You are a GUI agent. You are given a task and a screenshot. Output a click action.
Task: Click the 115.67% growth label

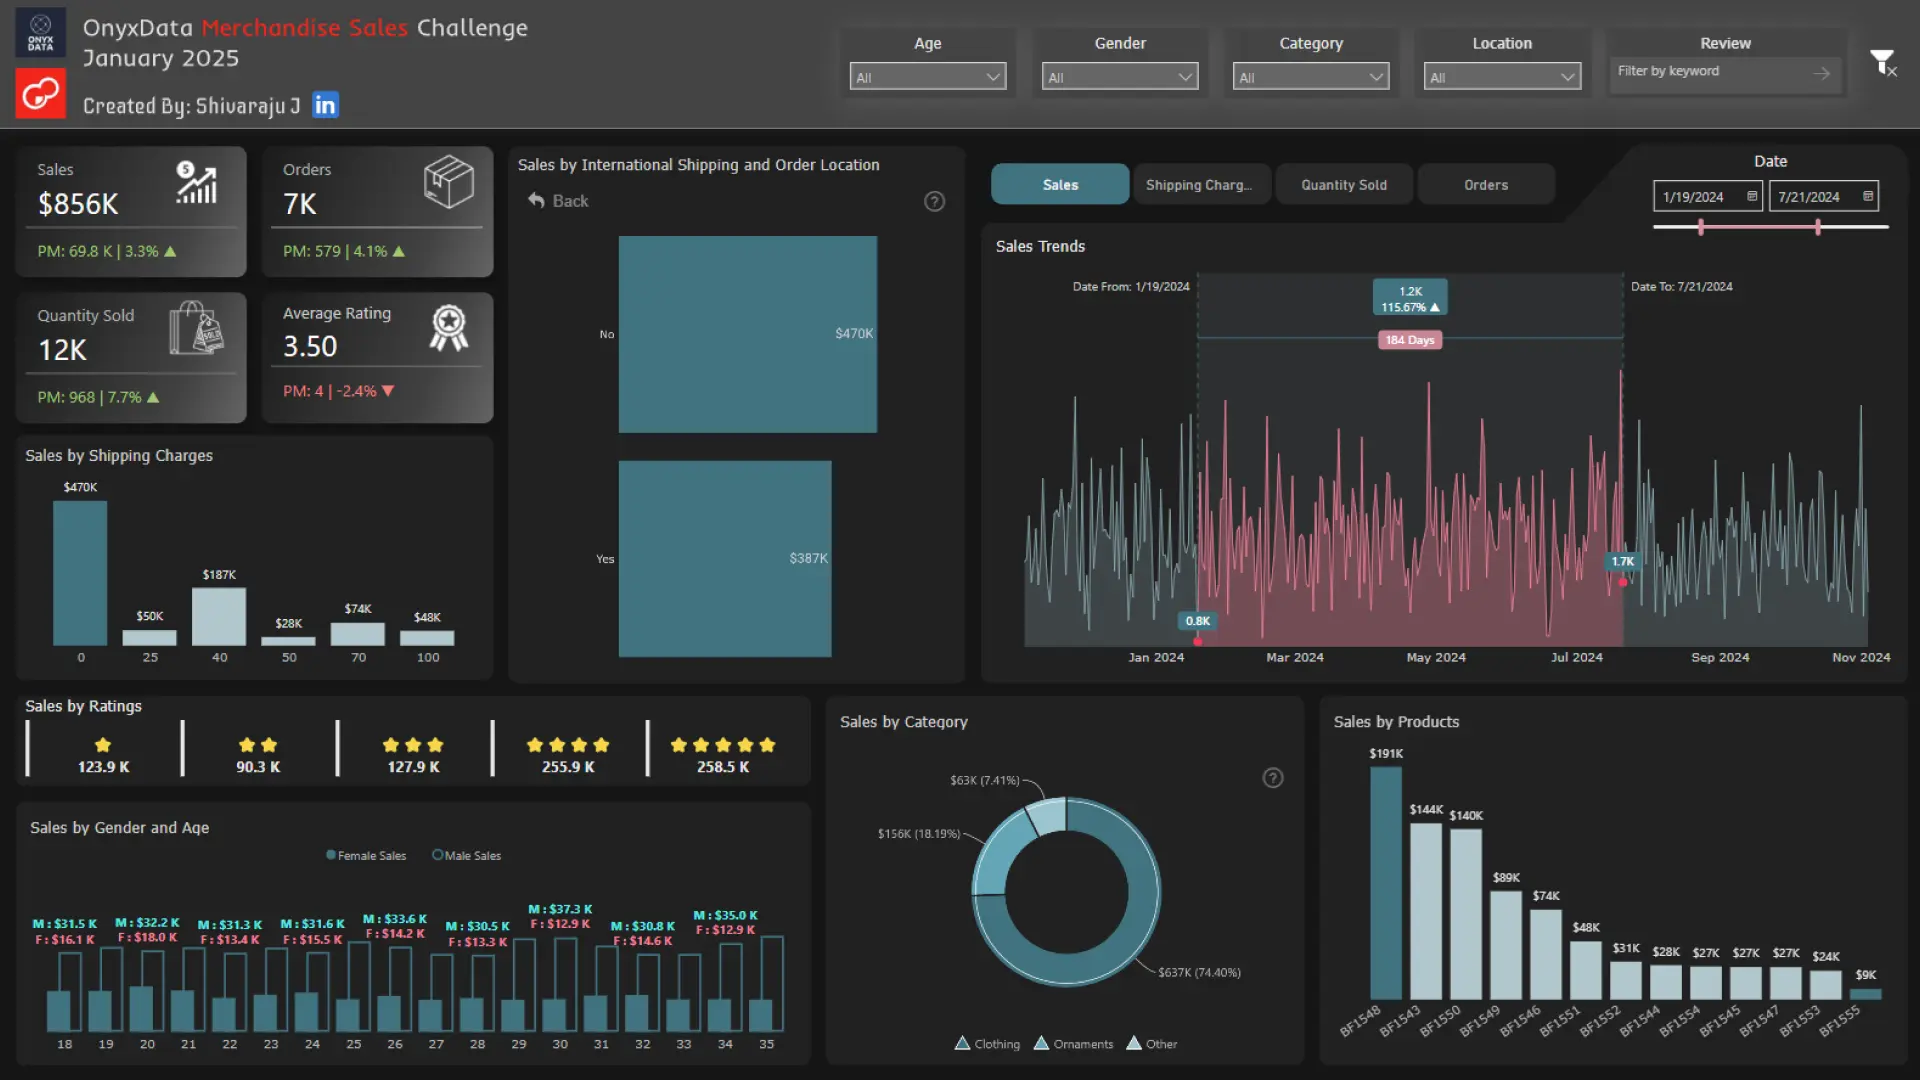[1410, 307]
